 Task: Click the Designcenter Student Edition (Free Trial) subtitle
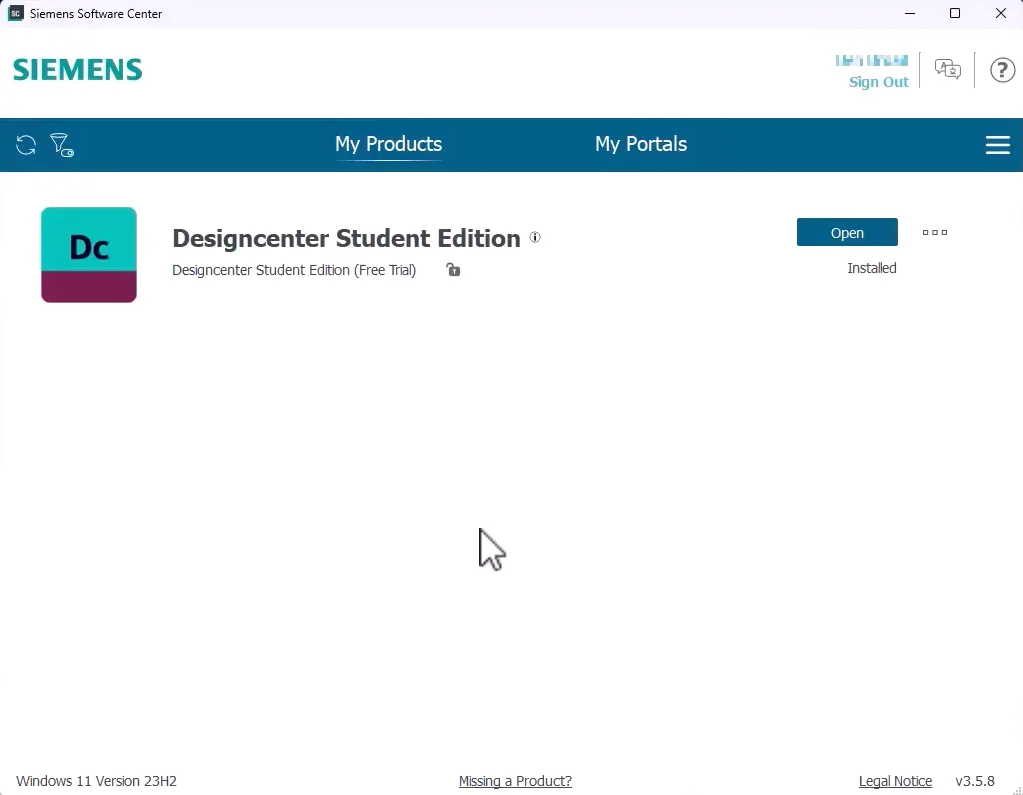[294, 270]
